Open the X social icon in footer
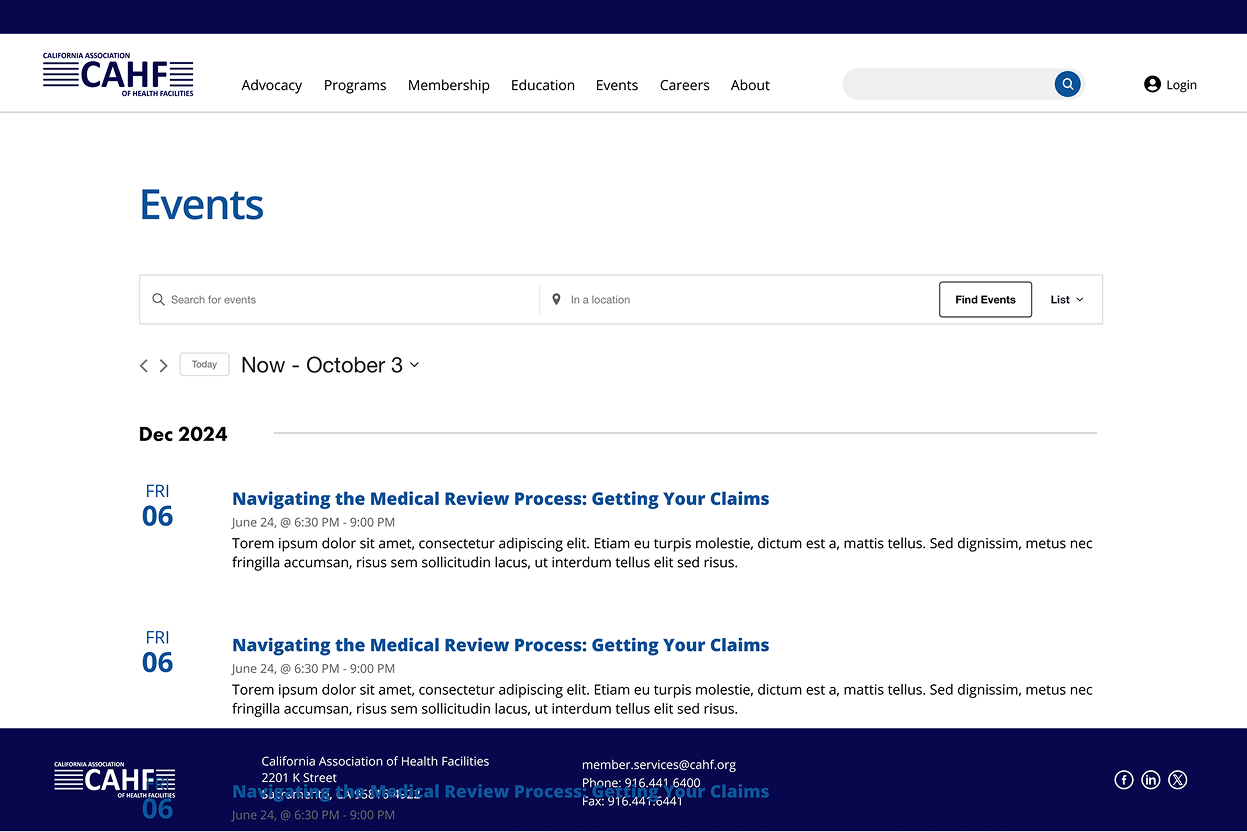This screenshot has height=832, width=1247. pyautogui.click(x=1178, y=780)
